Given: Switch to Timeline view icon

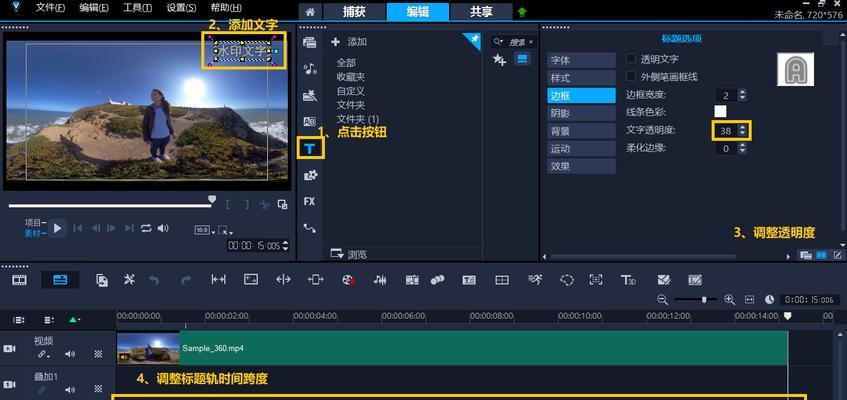Looking at the screenshot, I should tap(60, 279).
